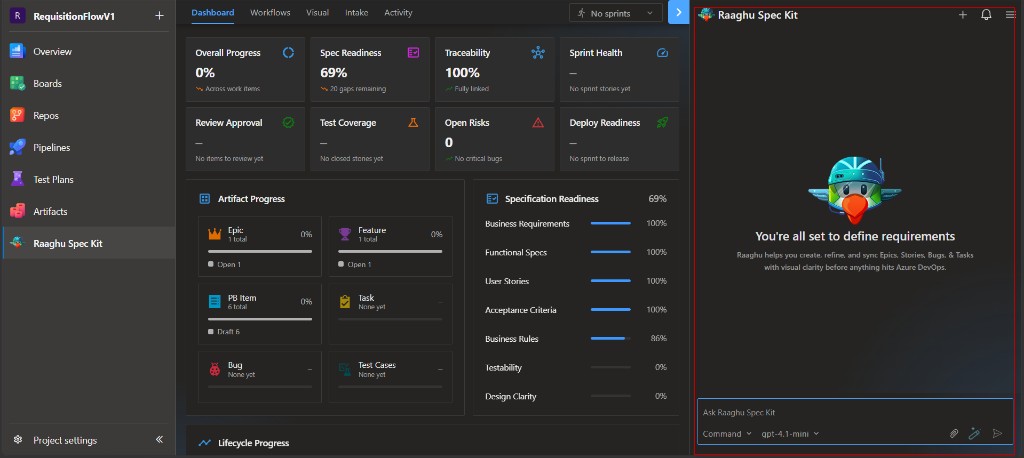The width and height of the screenshot is (1024, 458).
Task: Switch to the Intake tab
Action: coord(357,13)
